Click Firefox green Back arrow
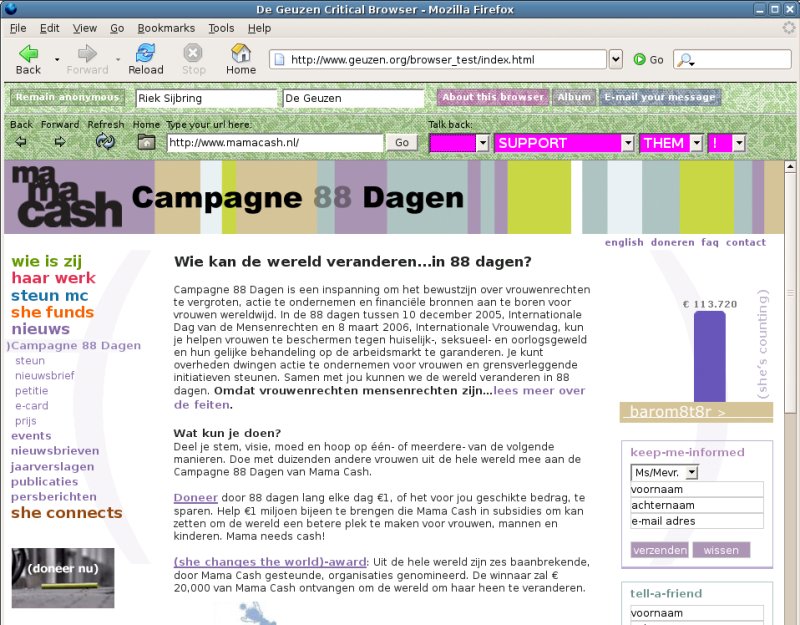Screen dimensions: 800x625 point(29,53)
